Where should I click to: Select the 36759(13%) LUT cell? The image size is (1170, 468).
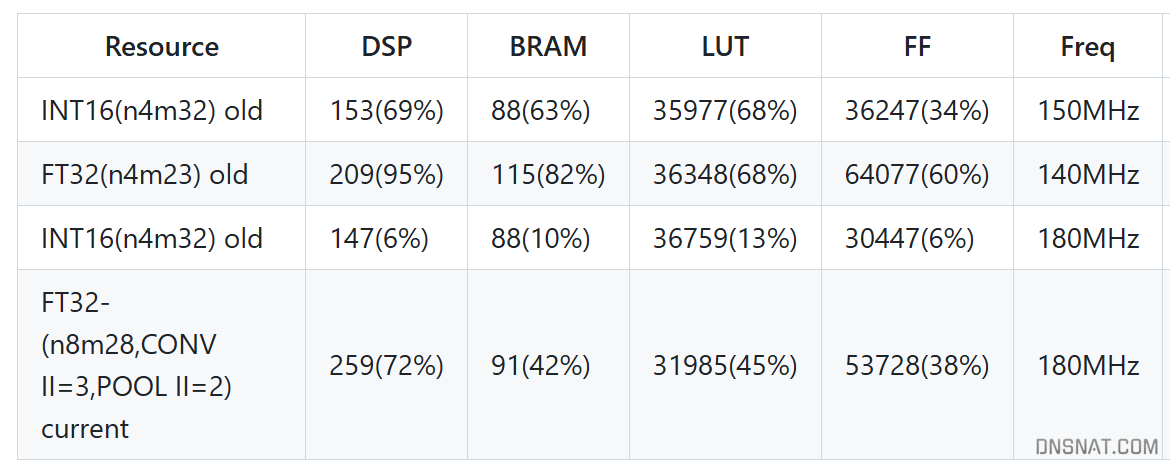click(x=725, y=239)
